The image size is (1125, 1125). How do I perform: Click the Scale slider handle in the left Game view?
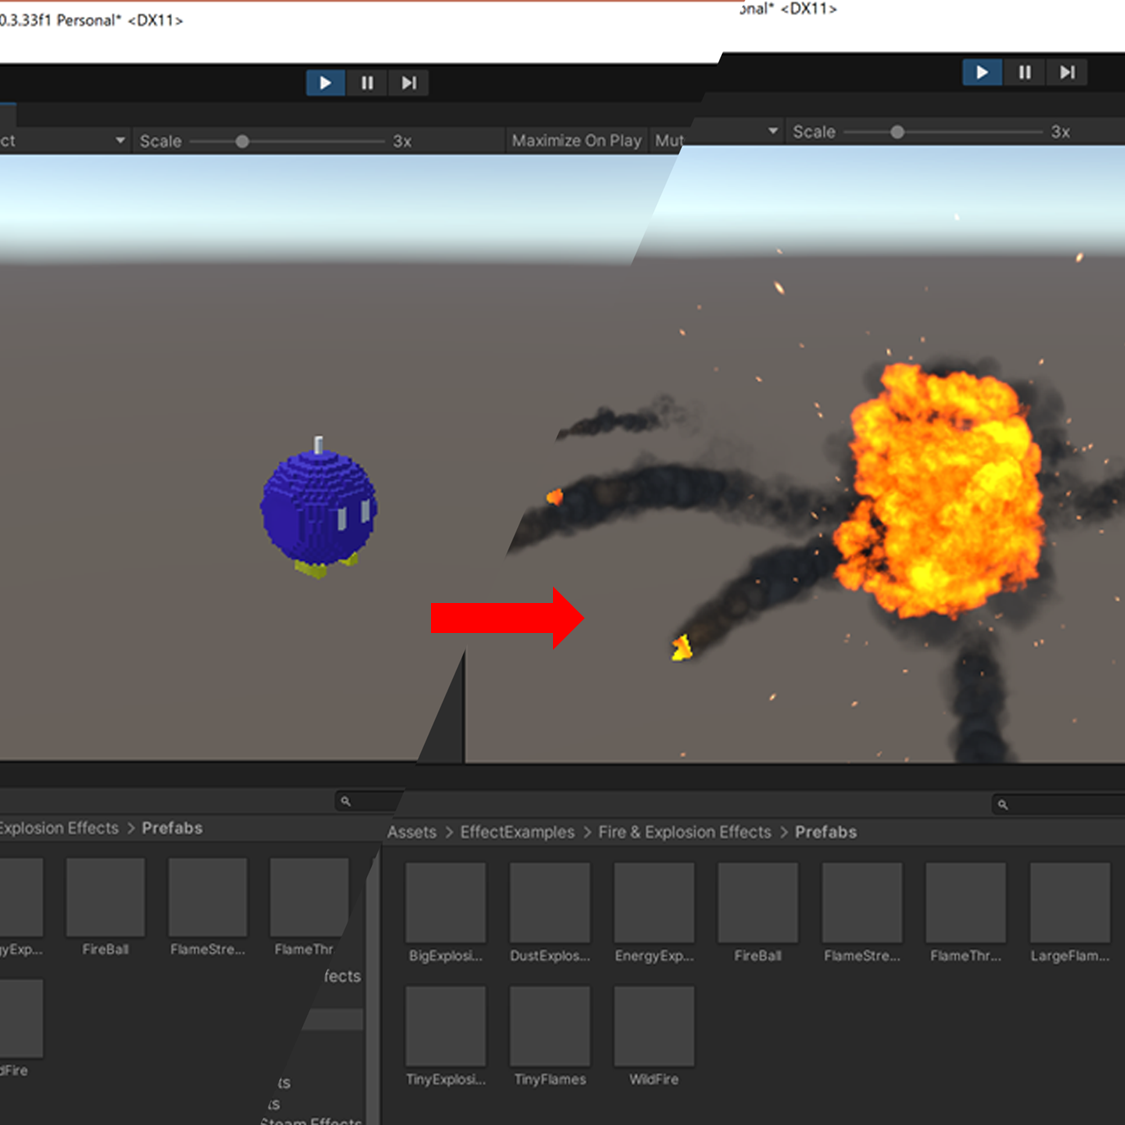[x=243, y=141]
